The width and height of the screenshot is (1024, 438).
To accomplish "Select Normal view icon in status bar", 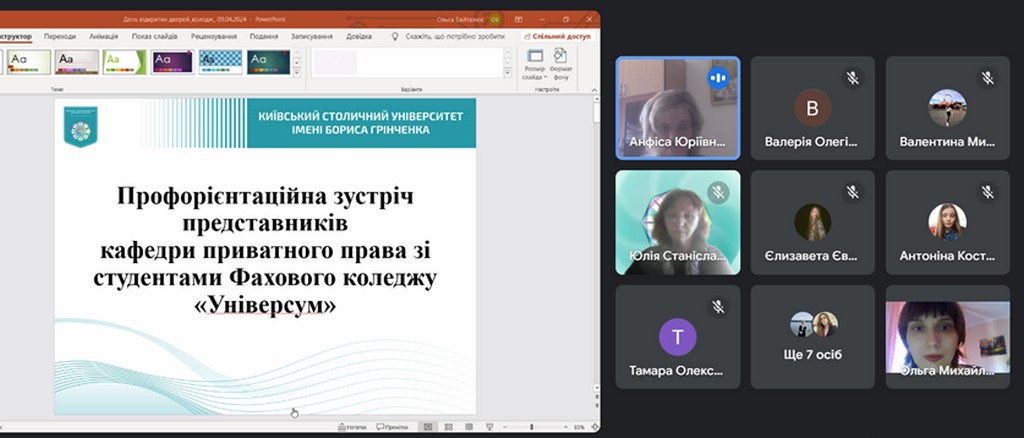I will pyautogui.click(x=427, y=427).
